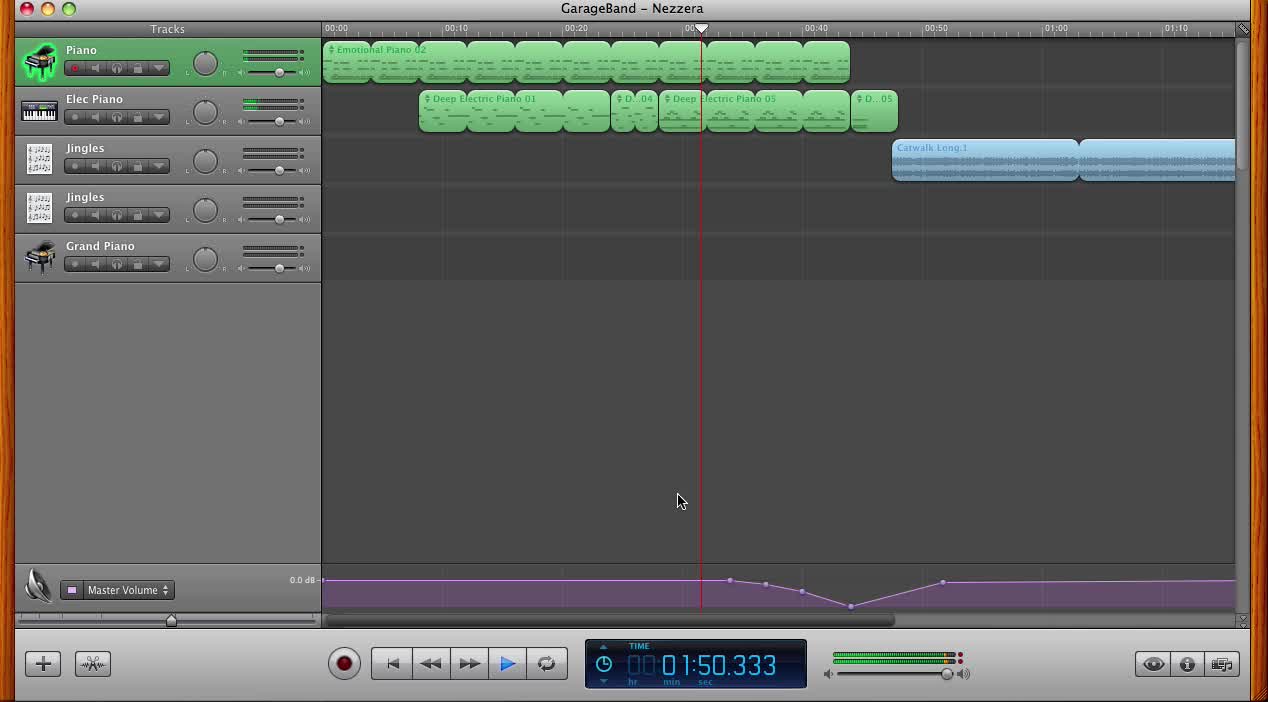This screenshot has height=702, width=1268.
Task: Click the master output volume slider knob
Action: 946,674
